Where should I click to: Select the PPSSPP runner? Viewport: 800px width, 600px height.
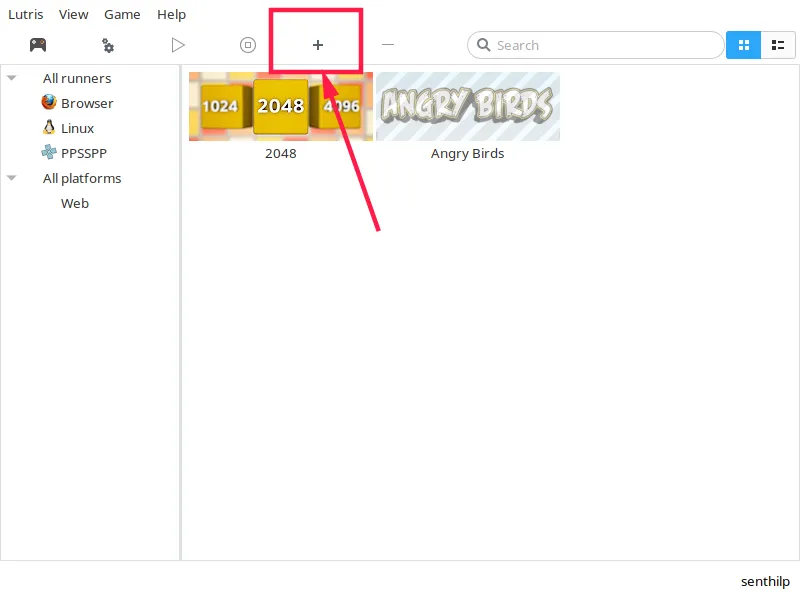84,154
